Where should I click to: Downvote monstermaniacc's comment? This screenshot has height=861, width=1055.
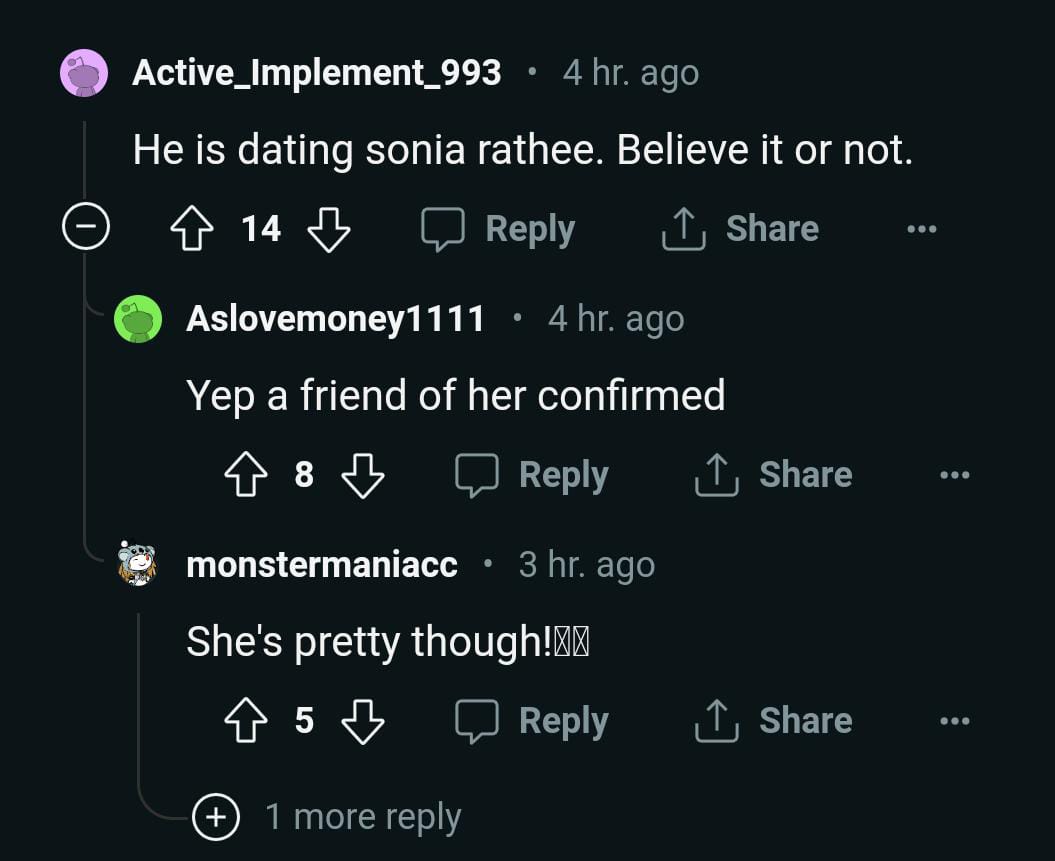pyautogui.click(x=363, y=720)
